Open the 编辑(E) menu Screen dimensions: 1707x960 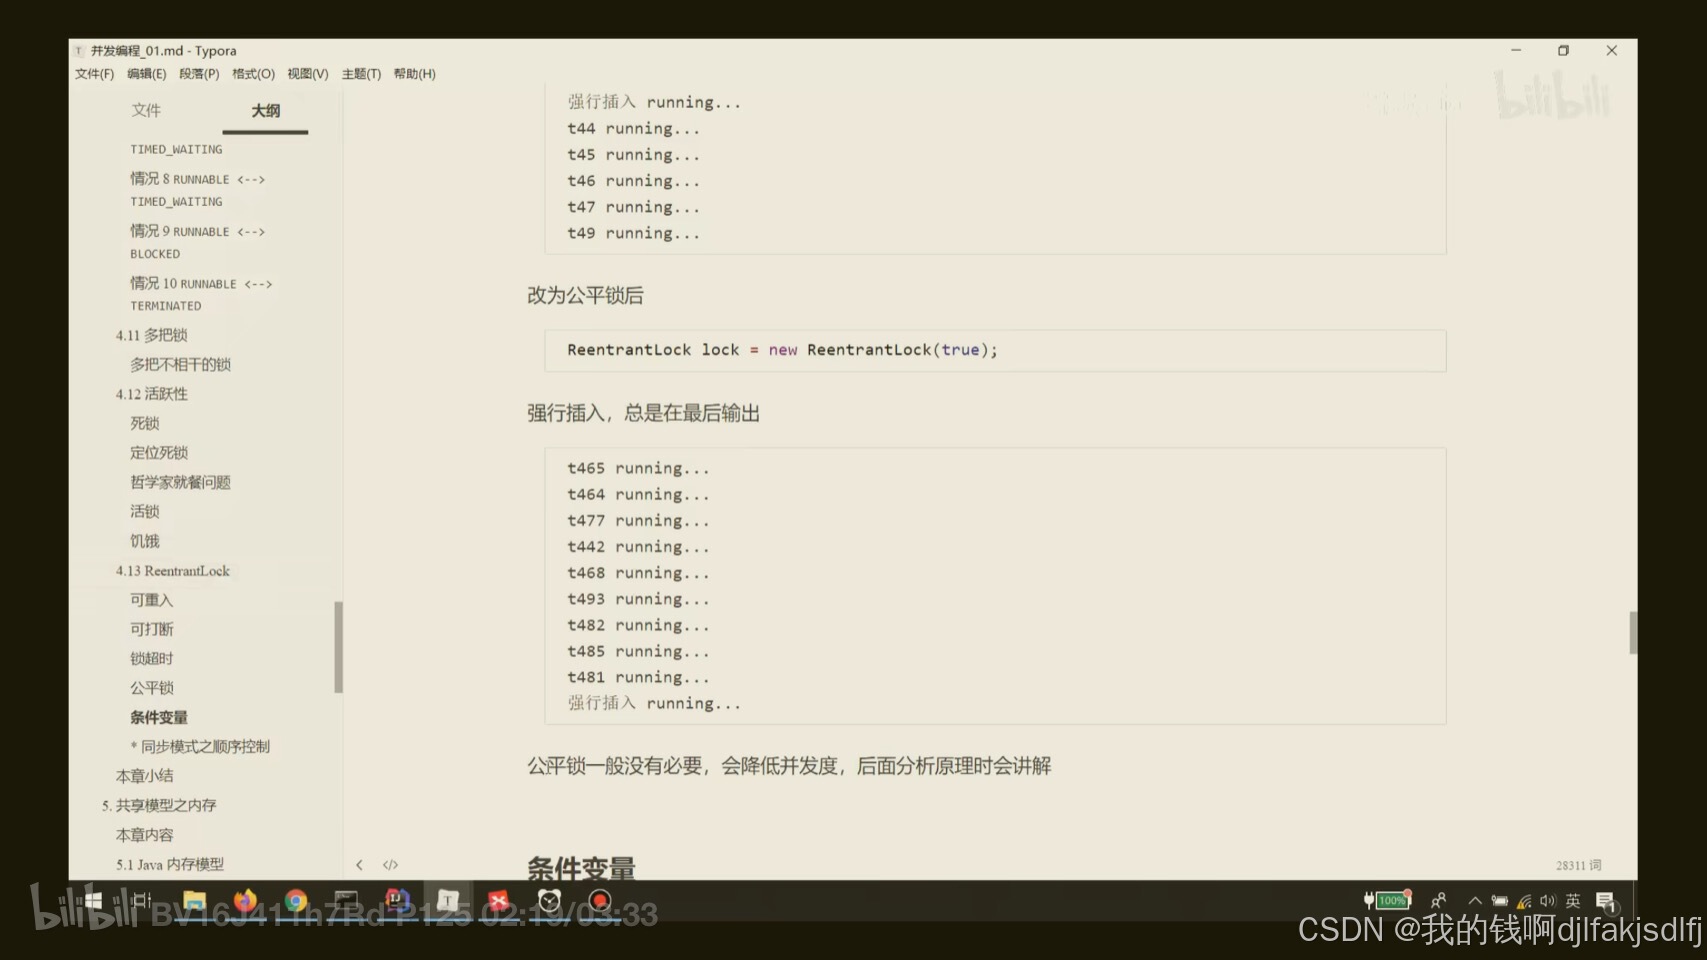click(147, 74)
